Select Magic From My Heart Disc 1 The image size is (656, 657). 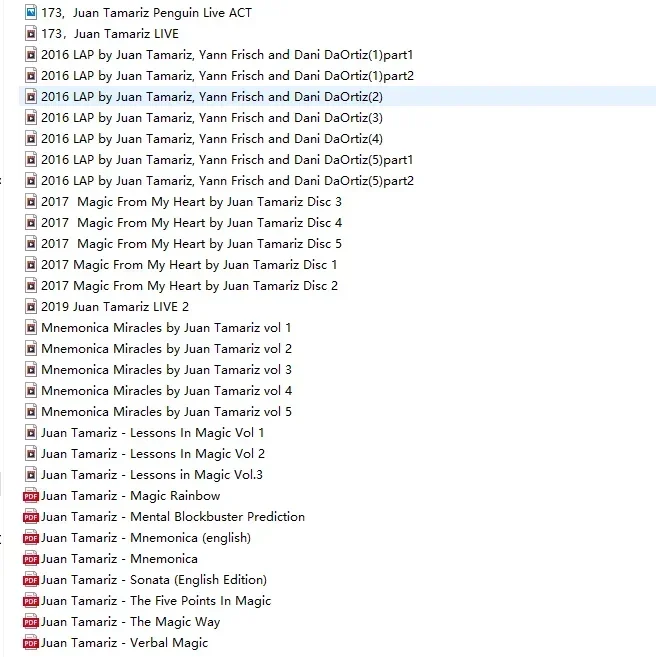pos(189,264)
